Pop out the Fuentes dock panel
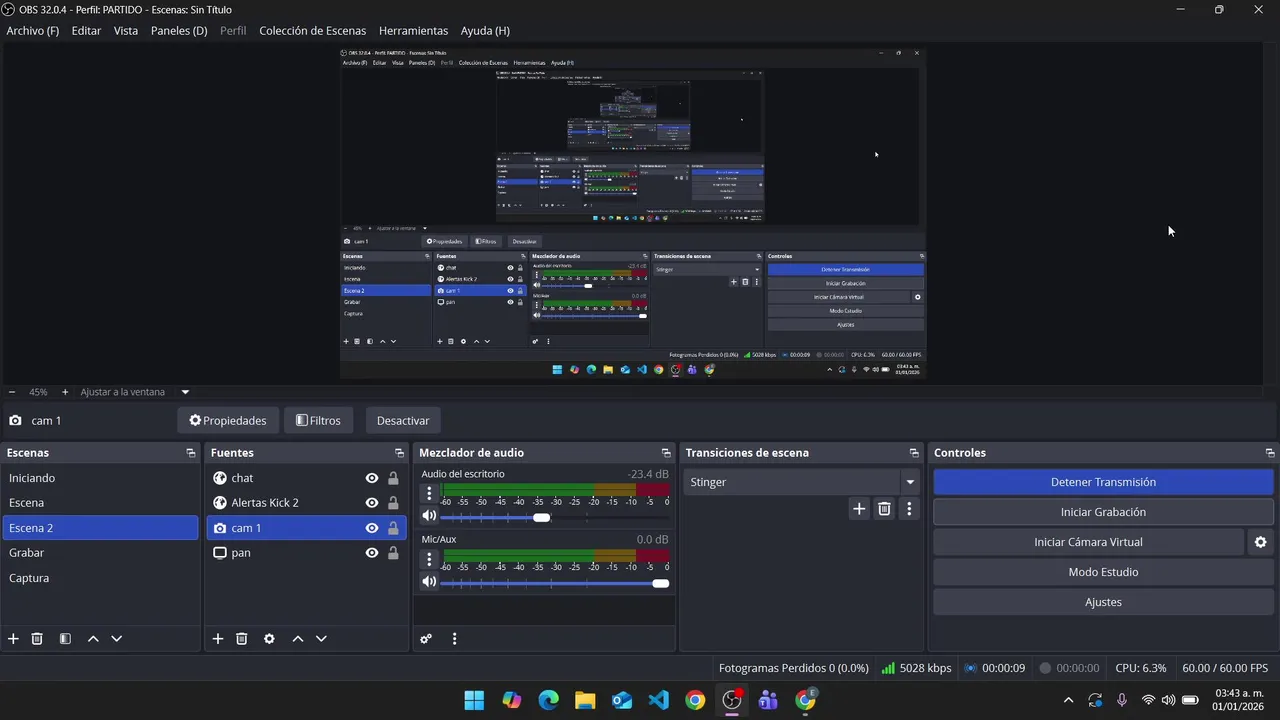 (399, 453)
